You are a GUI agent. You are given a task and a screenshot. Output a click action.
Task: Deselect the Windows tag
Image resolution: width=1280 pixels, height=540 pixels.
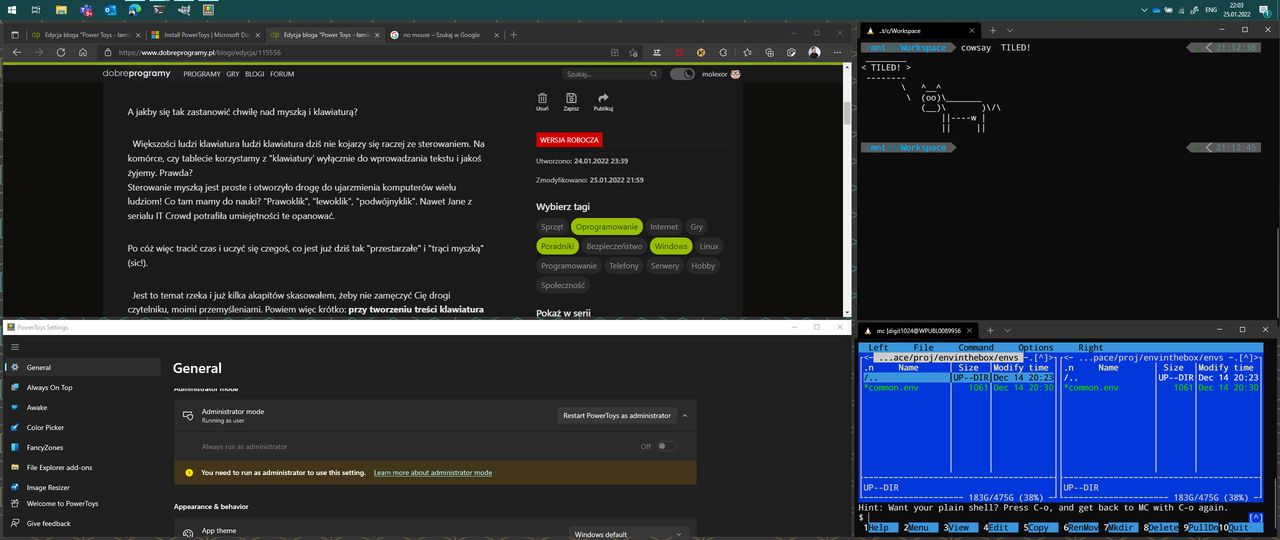[x=671, y=246]
